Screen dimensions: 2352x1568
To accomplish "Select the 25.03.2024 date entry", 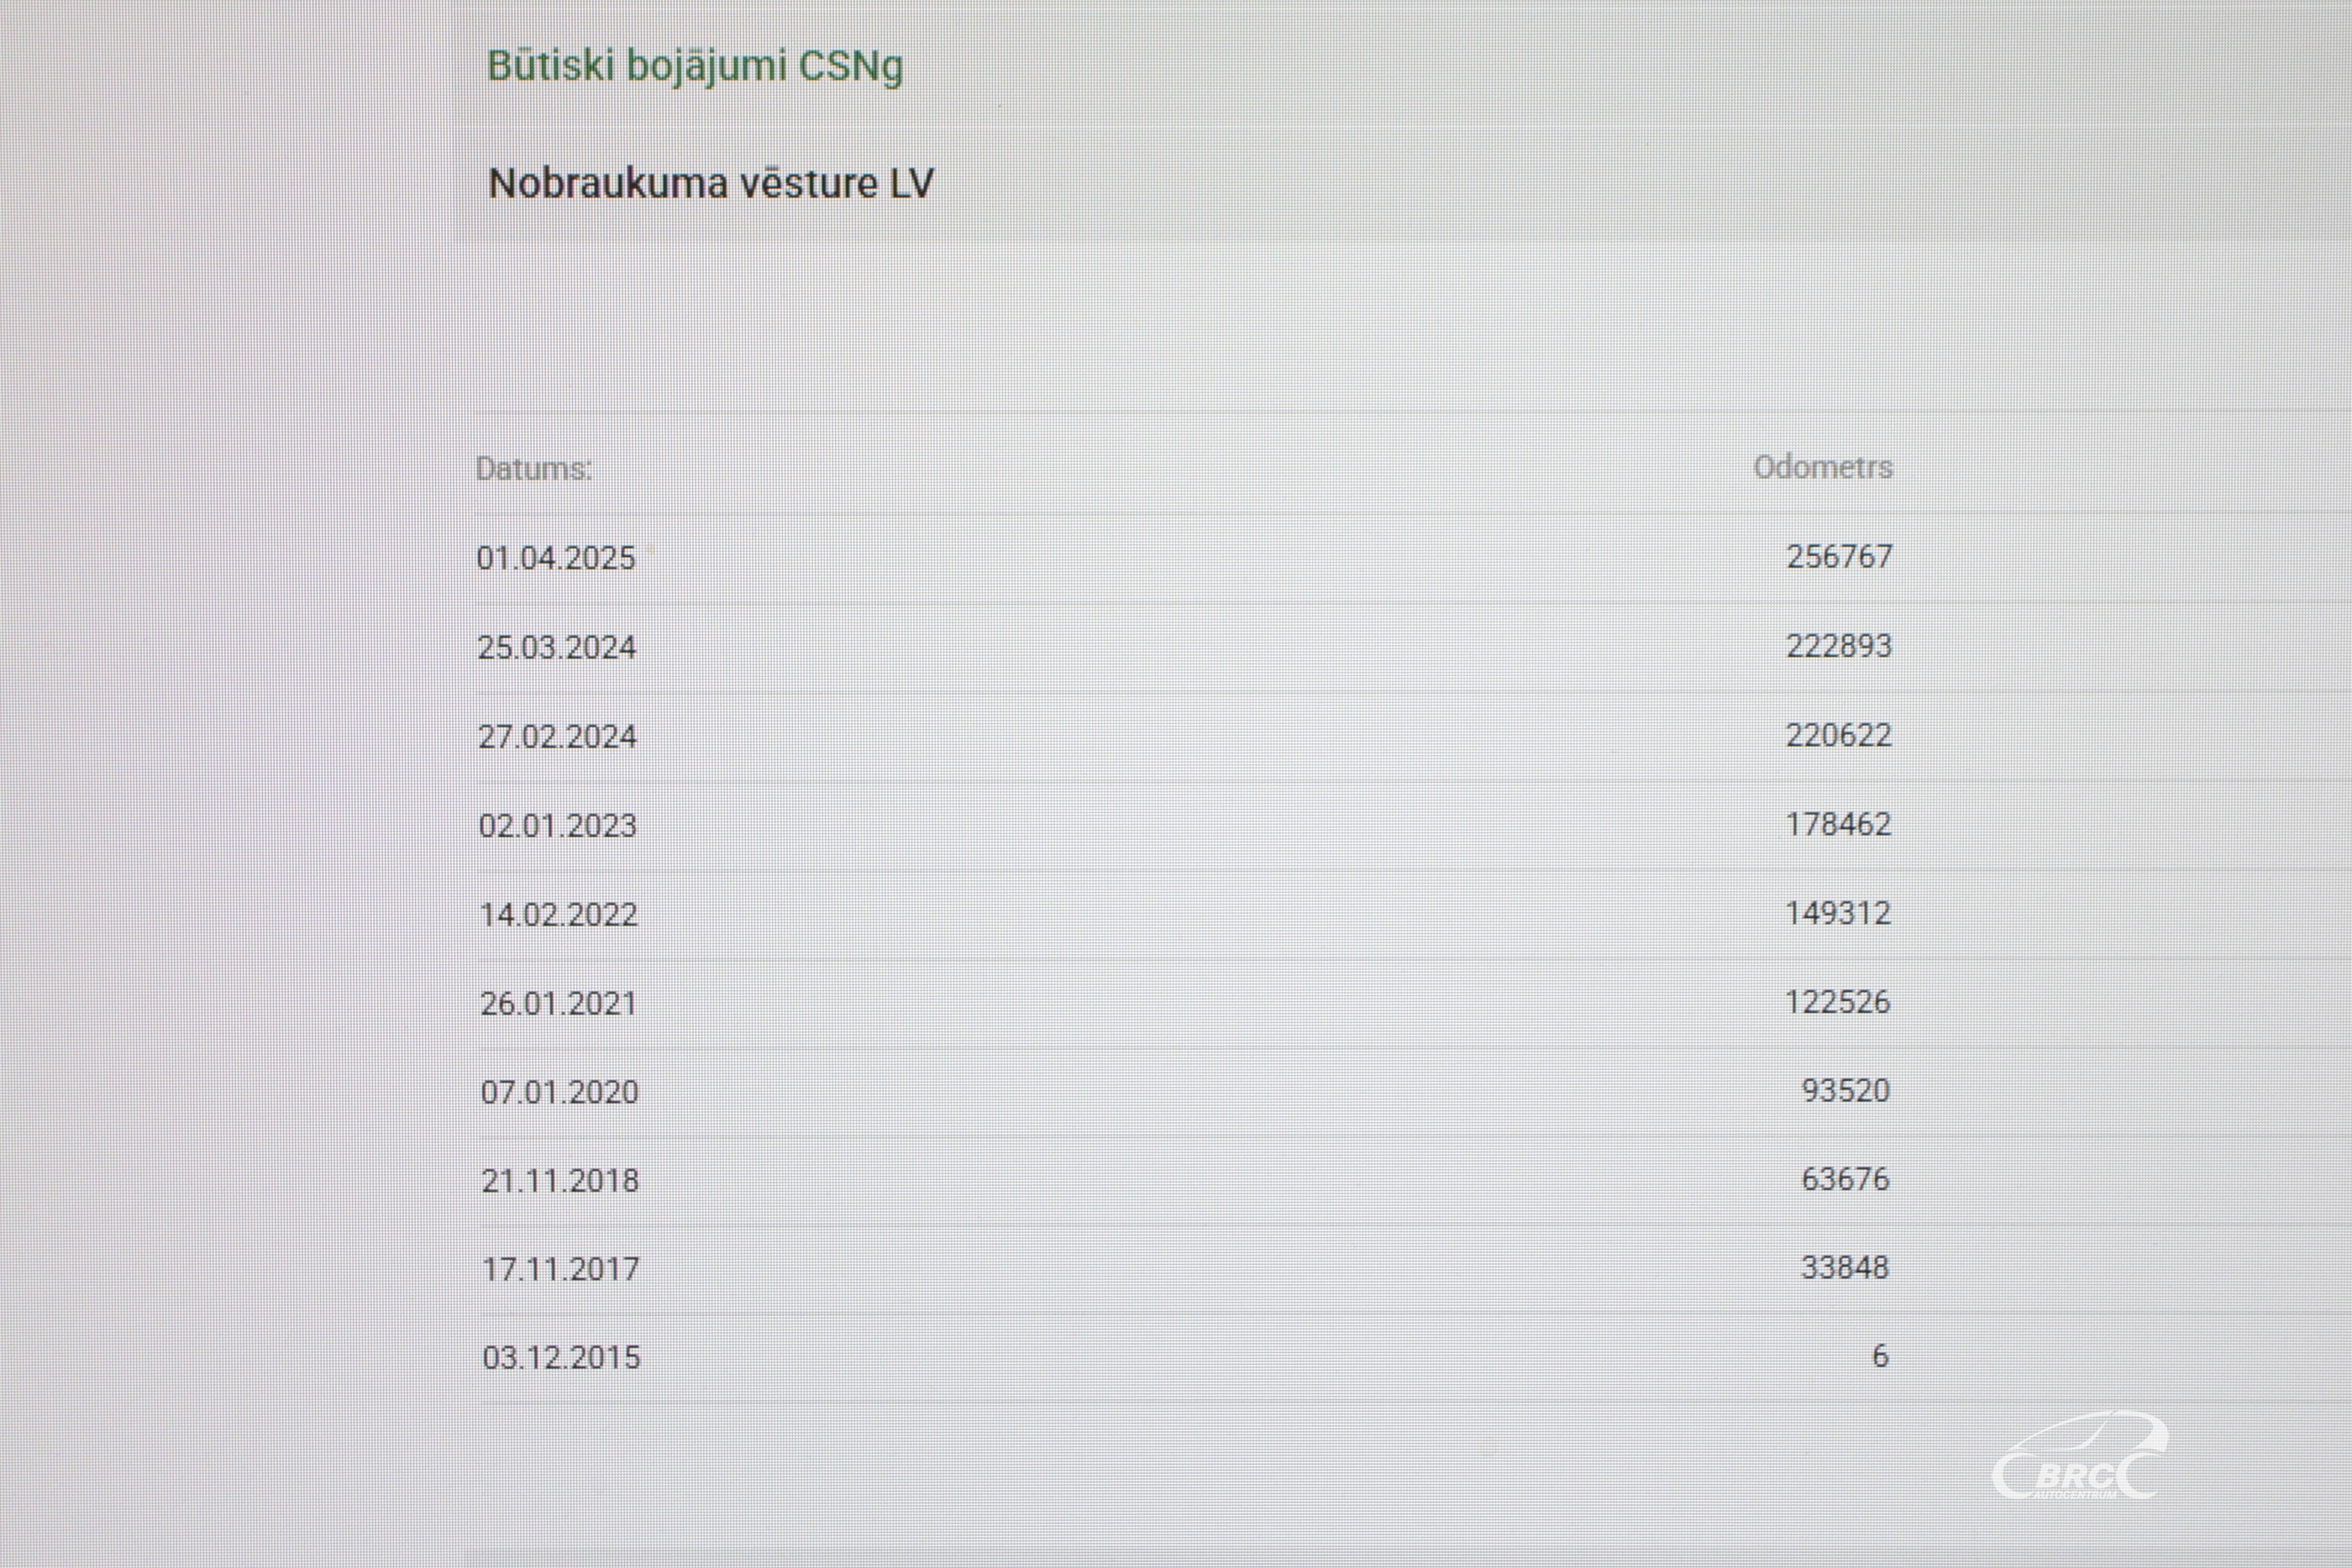I will (557, 647).
